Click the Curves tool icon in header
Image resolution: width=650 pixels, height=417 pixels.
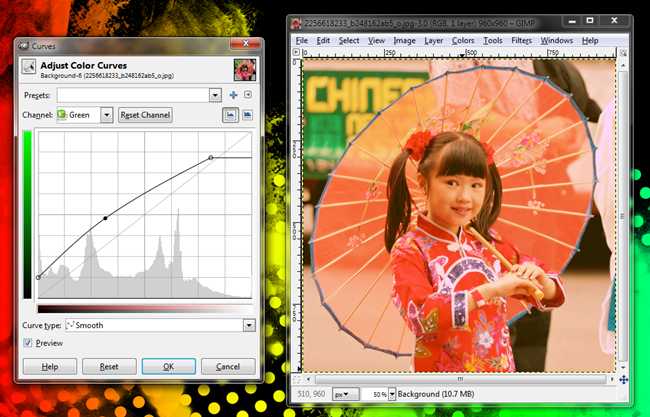(x=29, y=66)
